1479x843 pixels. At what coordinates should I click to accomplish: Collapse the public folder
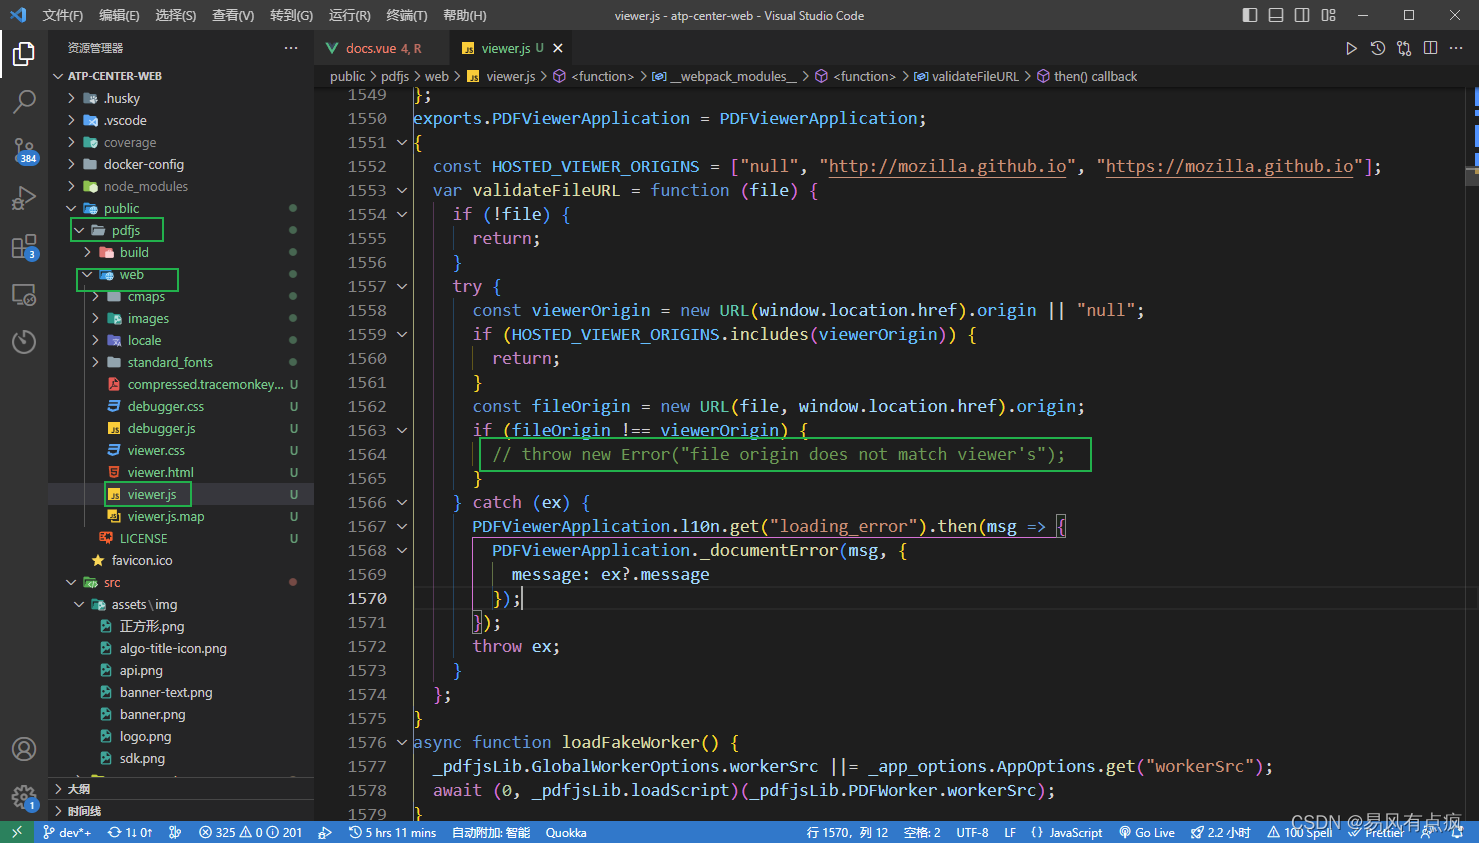coord(180,208)
